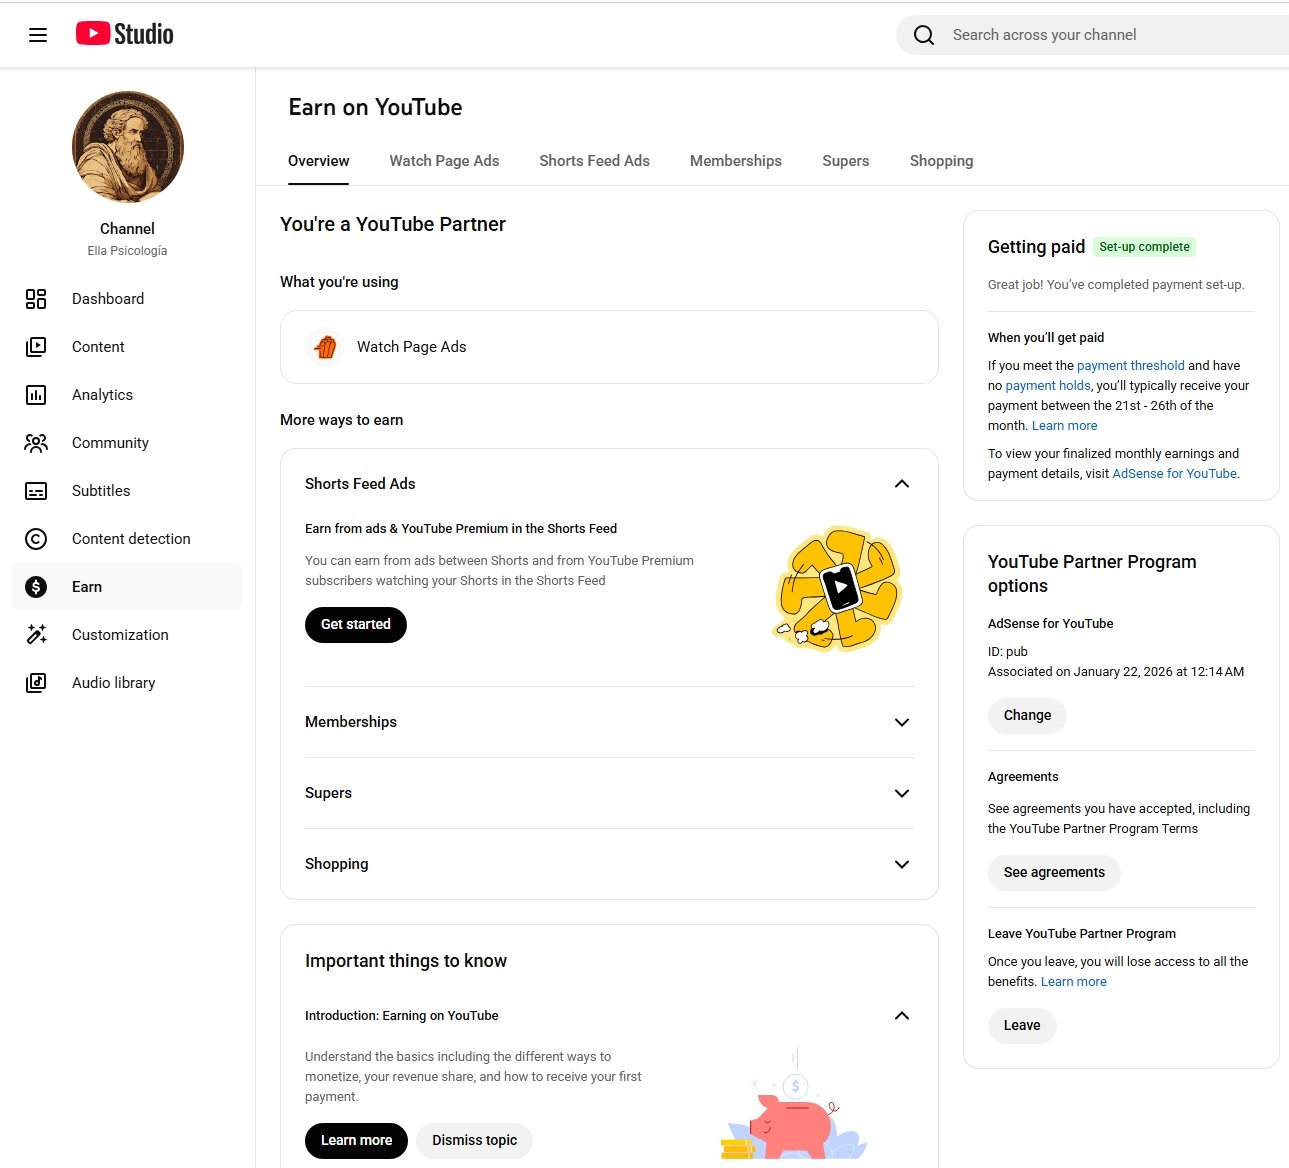Screen dimensions: 1289x1168
Task: Click the channel profile picture
Action: click(128, 147)
